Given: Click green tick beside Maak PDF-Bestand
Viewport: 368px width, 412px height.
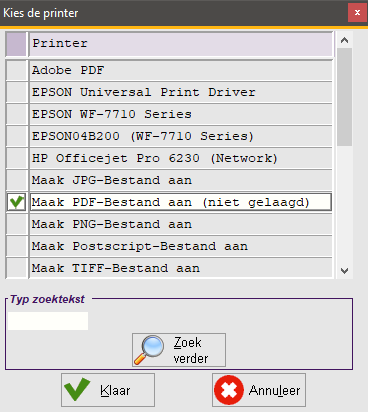Looking at the screenshot, I should pos(17,202).
